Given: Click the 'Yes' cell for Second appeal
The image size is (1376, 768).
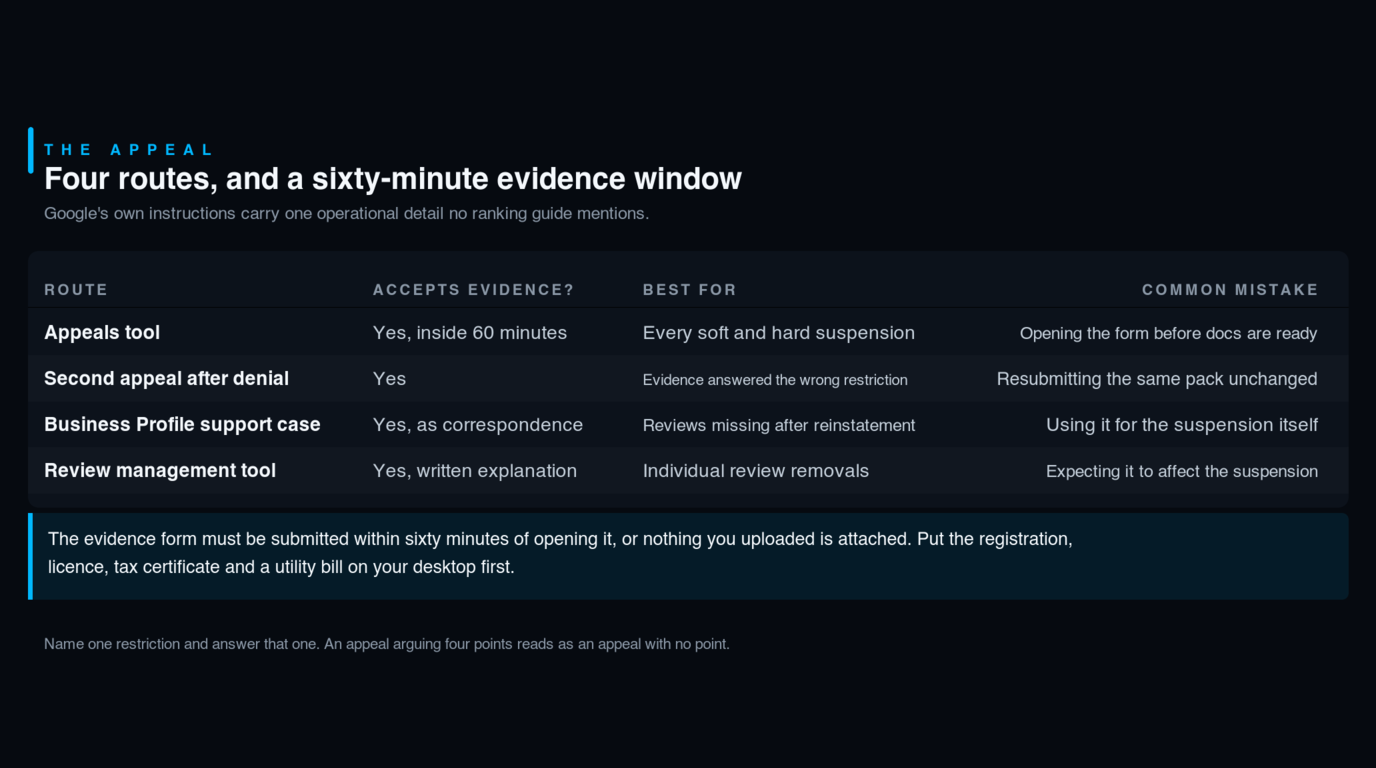Looking at the screenshot, I should click(389, 379).
